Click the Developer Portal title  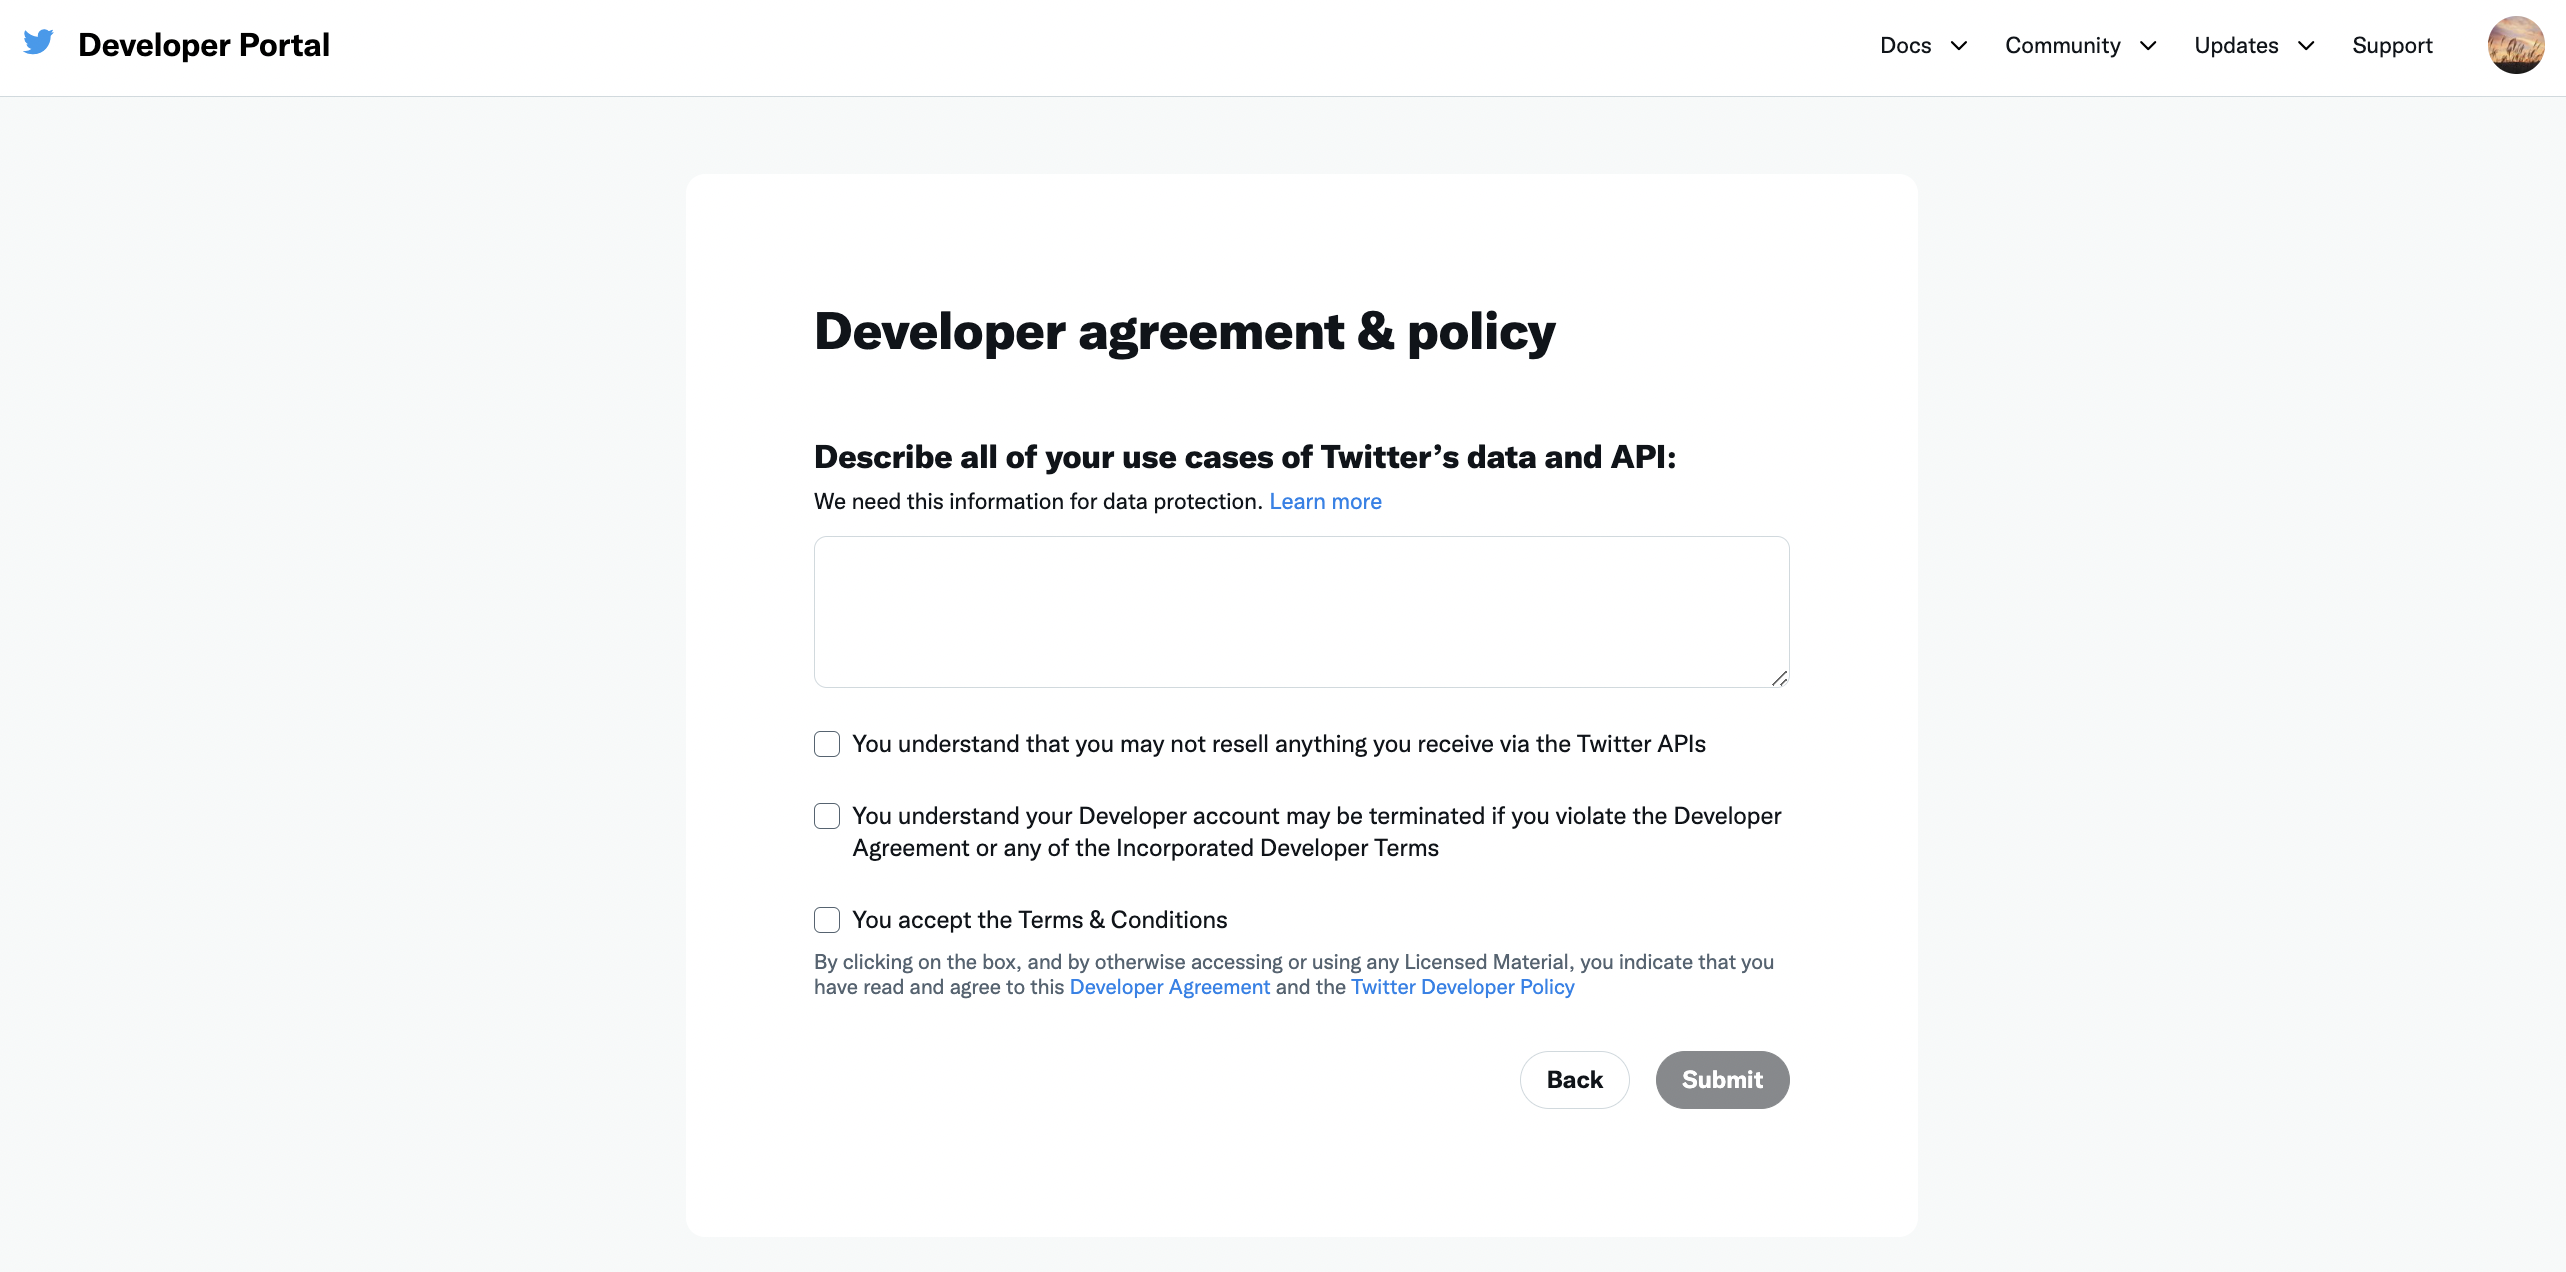pos(204,45)
